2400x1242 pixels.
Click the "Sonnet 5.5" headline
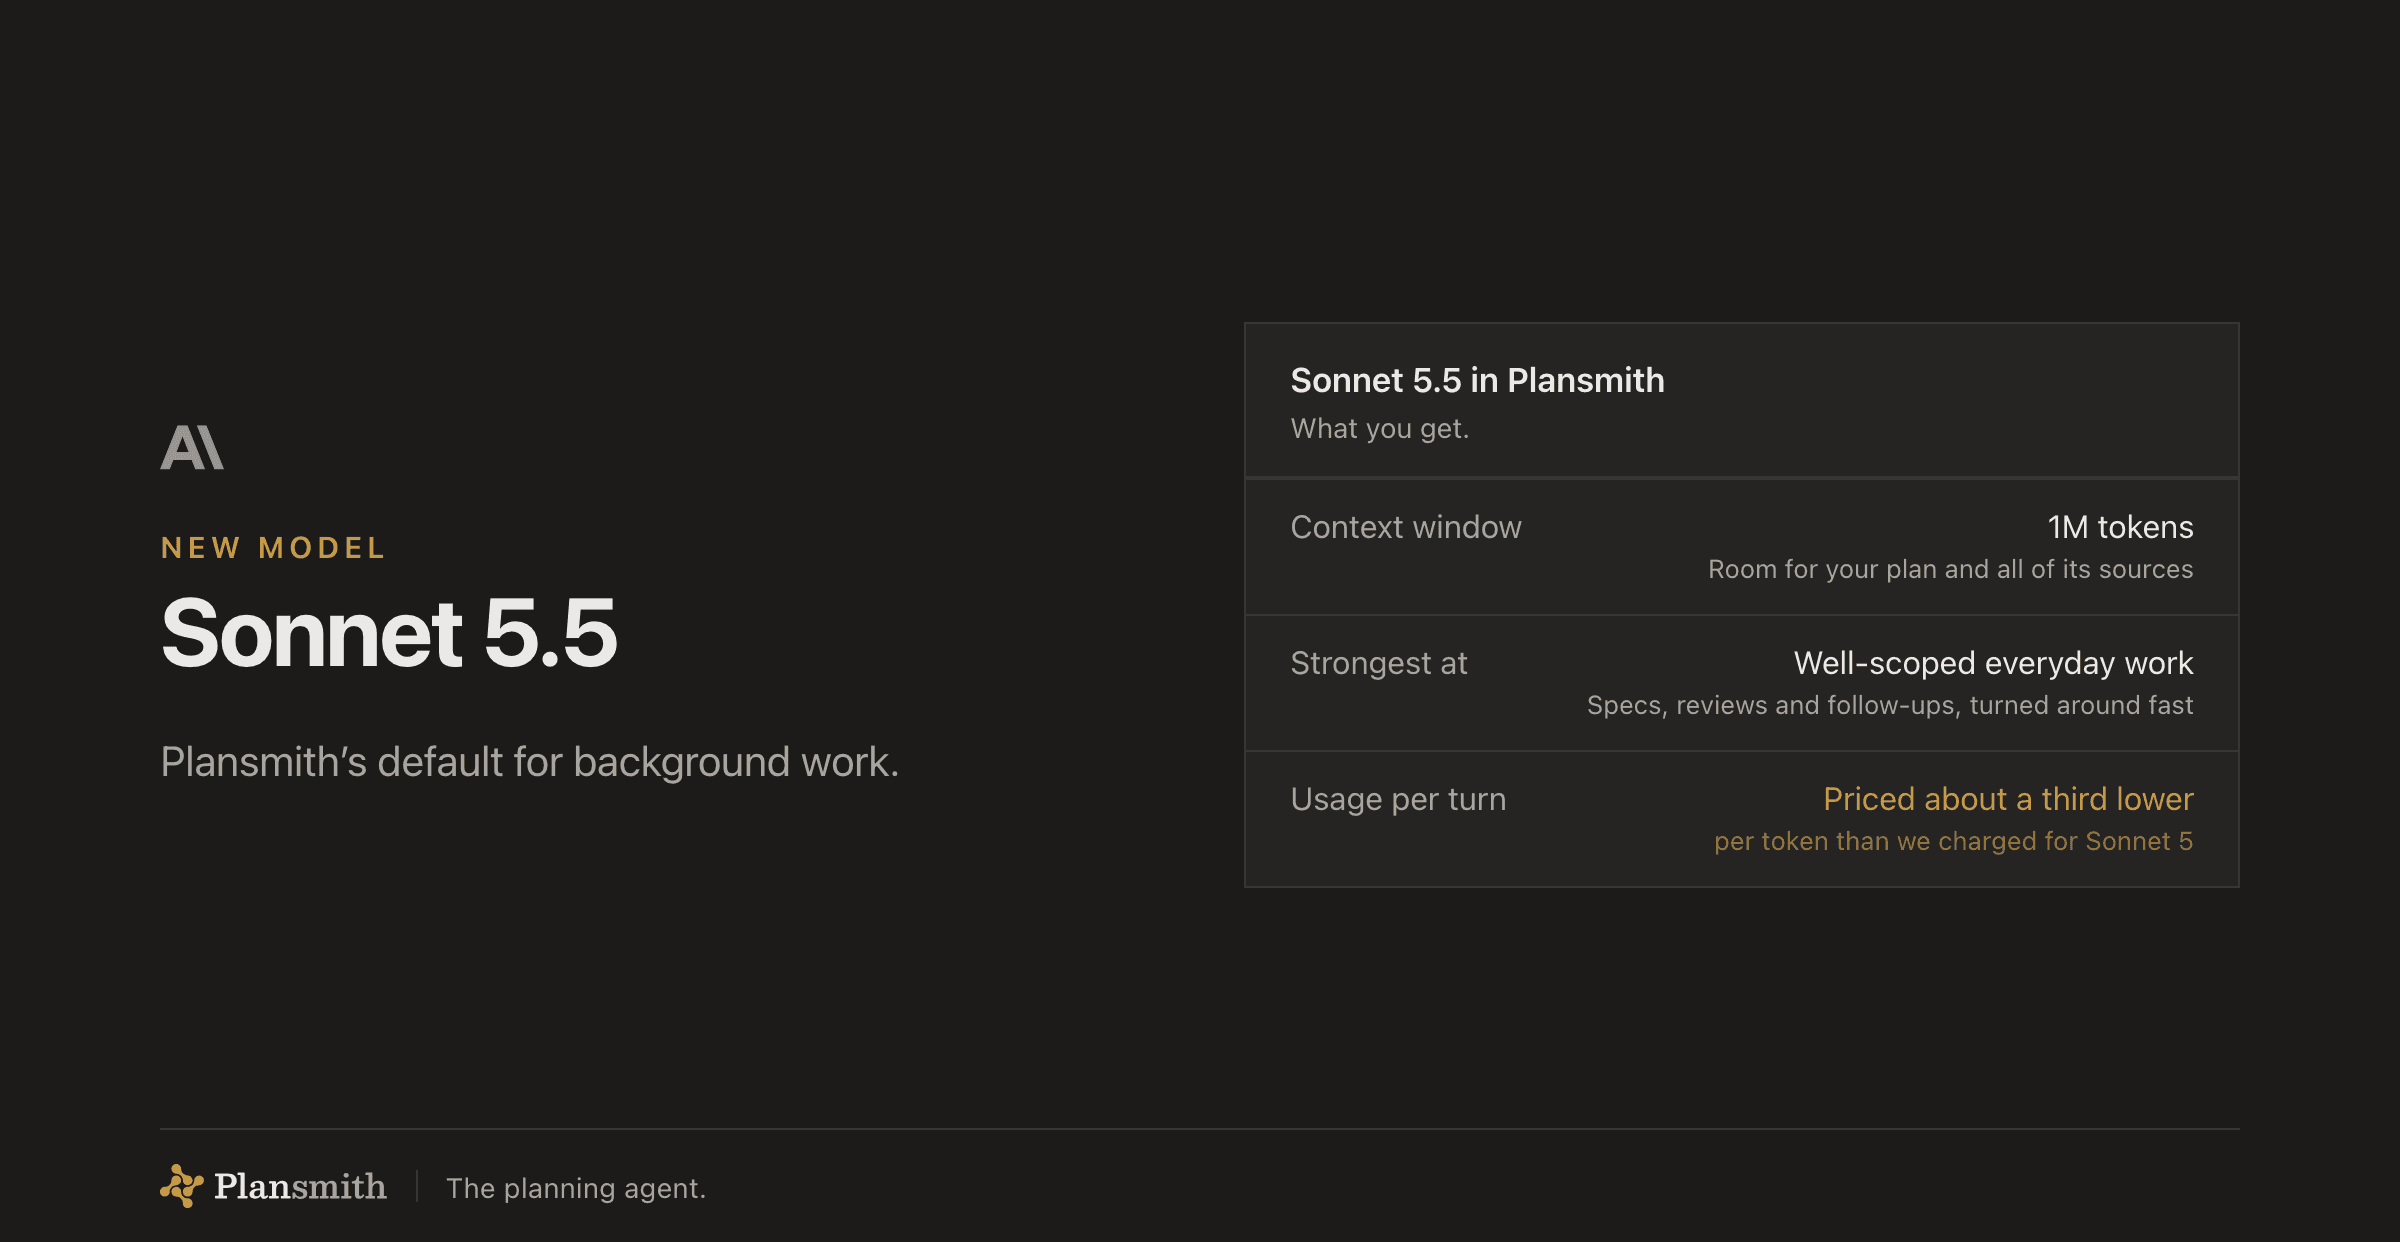pos(389,633)
